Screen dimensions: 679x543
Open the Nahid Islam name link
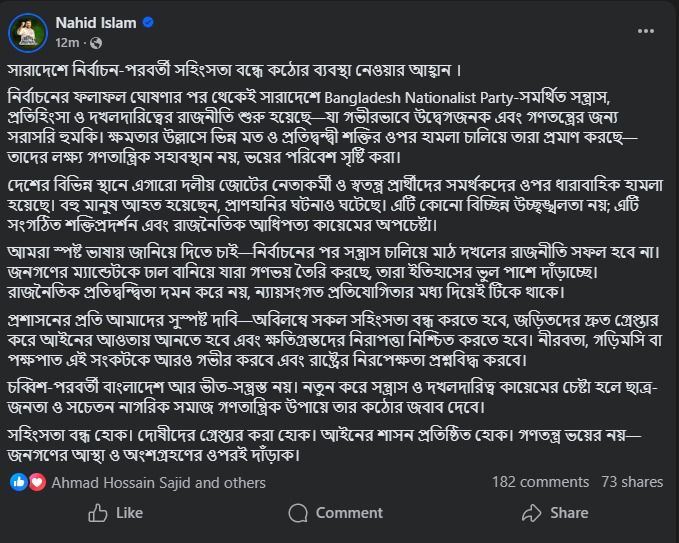click(96, 23)
